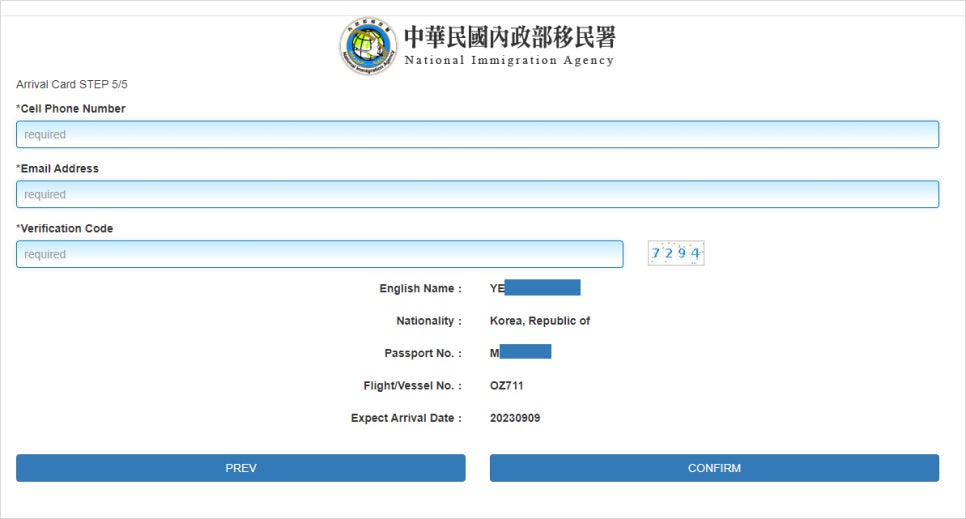Click the flight number OZ711
The height and width of the screenshot is (519, 966).
click(x=506, y=385)
